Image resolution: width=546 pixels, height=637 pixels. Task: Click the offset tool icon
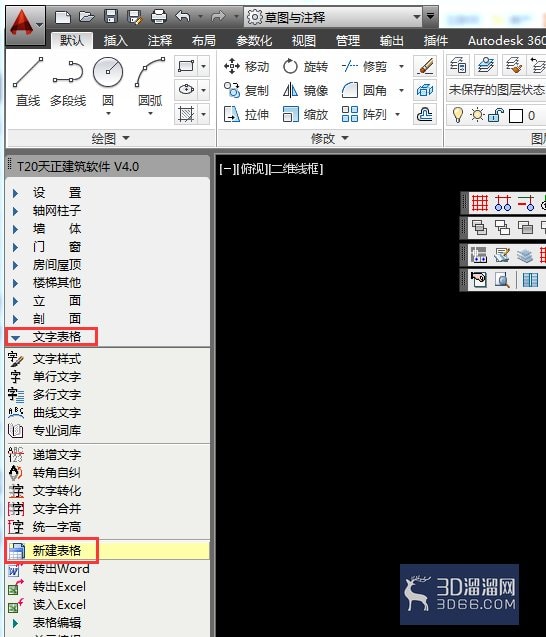(x=425, y=114)
